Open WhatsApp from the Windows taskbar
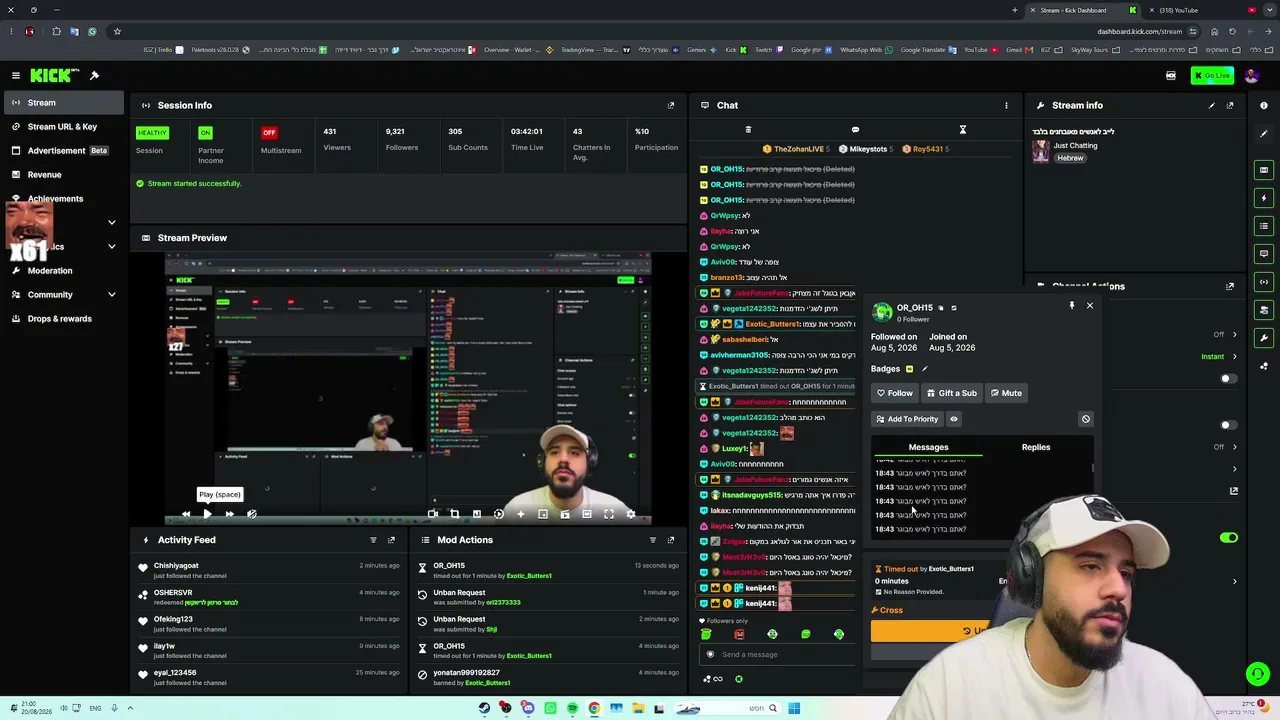Screen dimensions: 1280x720 (x=550, y=708)
